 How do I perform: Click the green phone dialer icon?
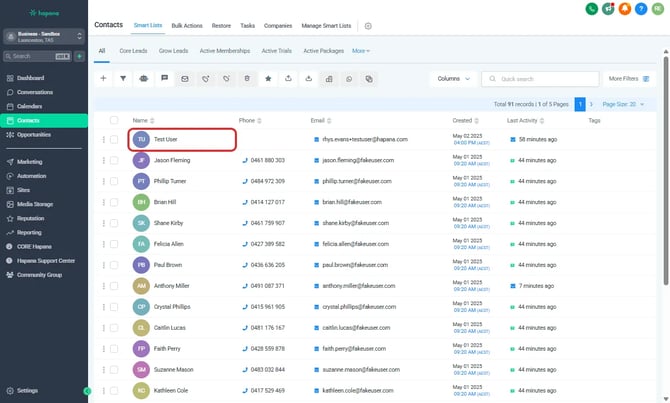(x=593, y=9)
